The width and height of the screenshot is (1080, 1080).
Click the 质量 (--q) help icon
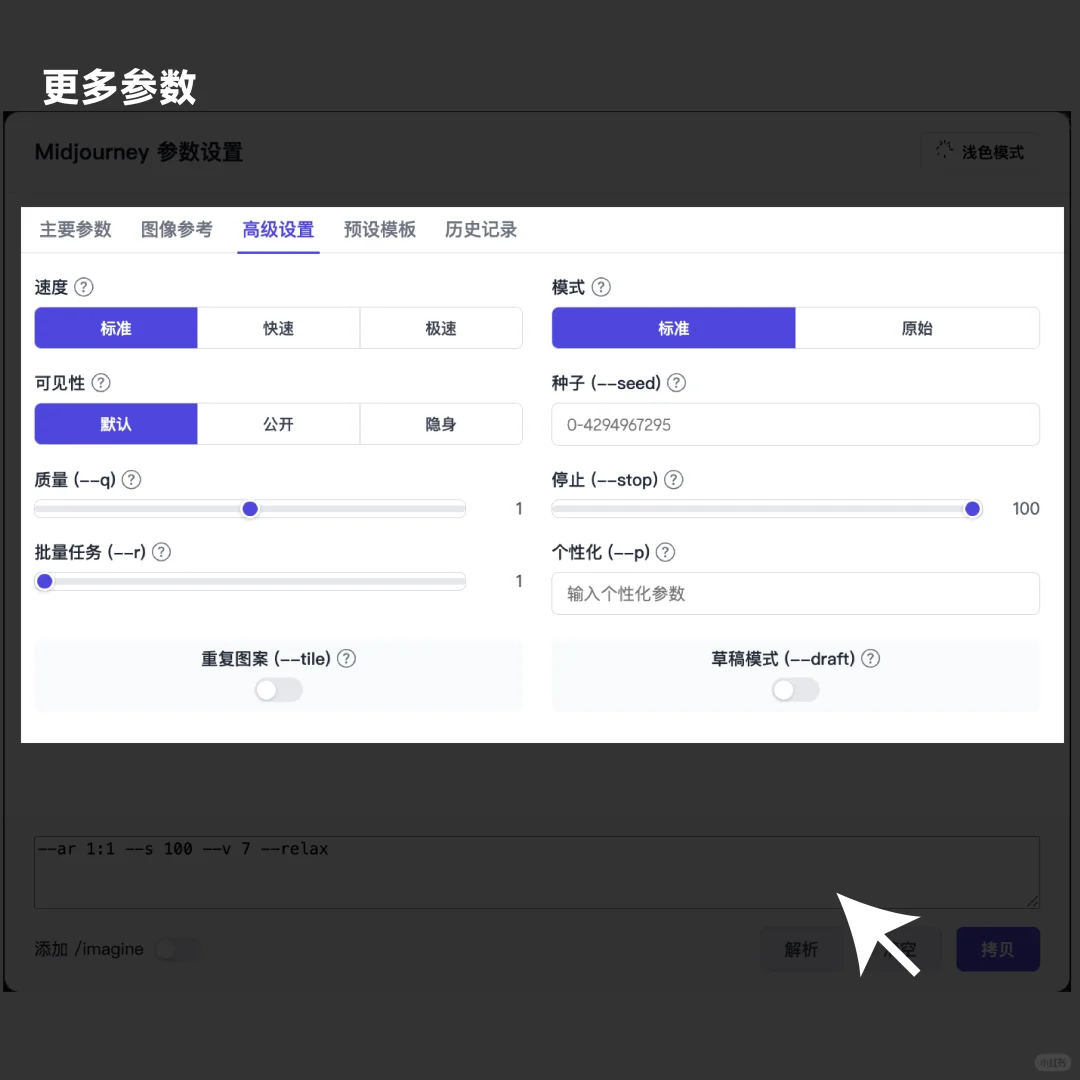(x=131, y=479)
